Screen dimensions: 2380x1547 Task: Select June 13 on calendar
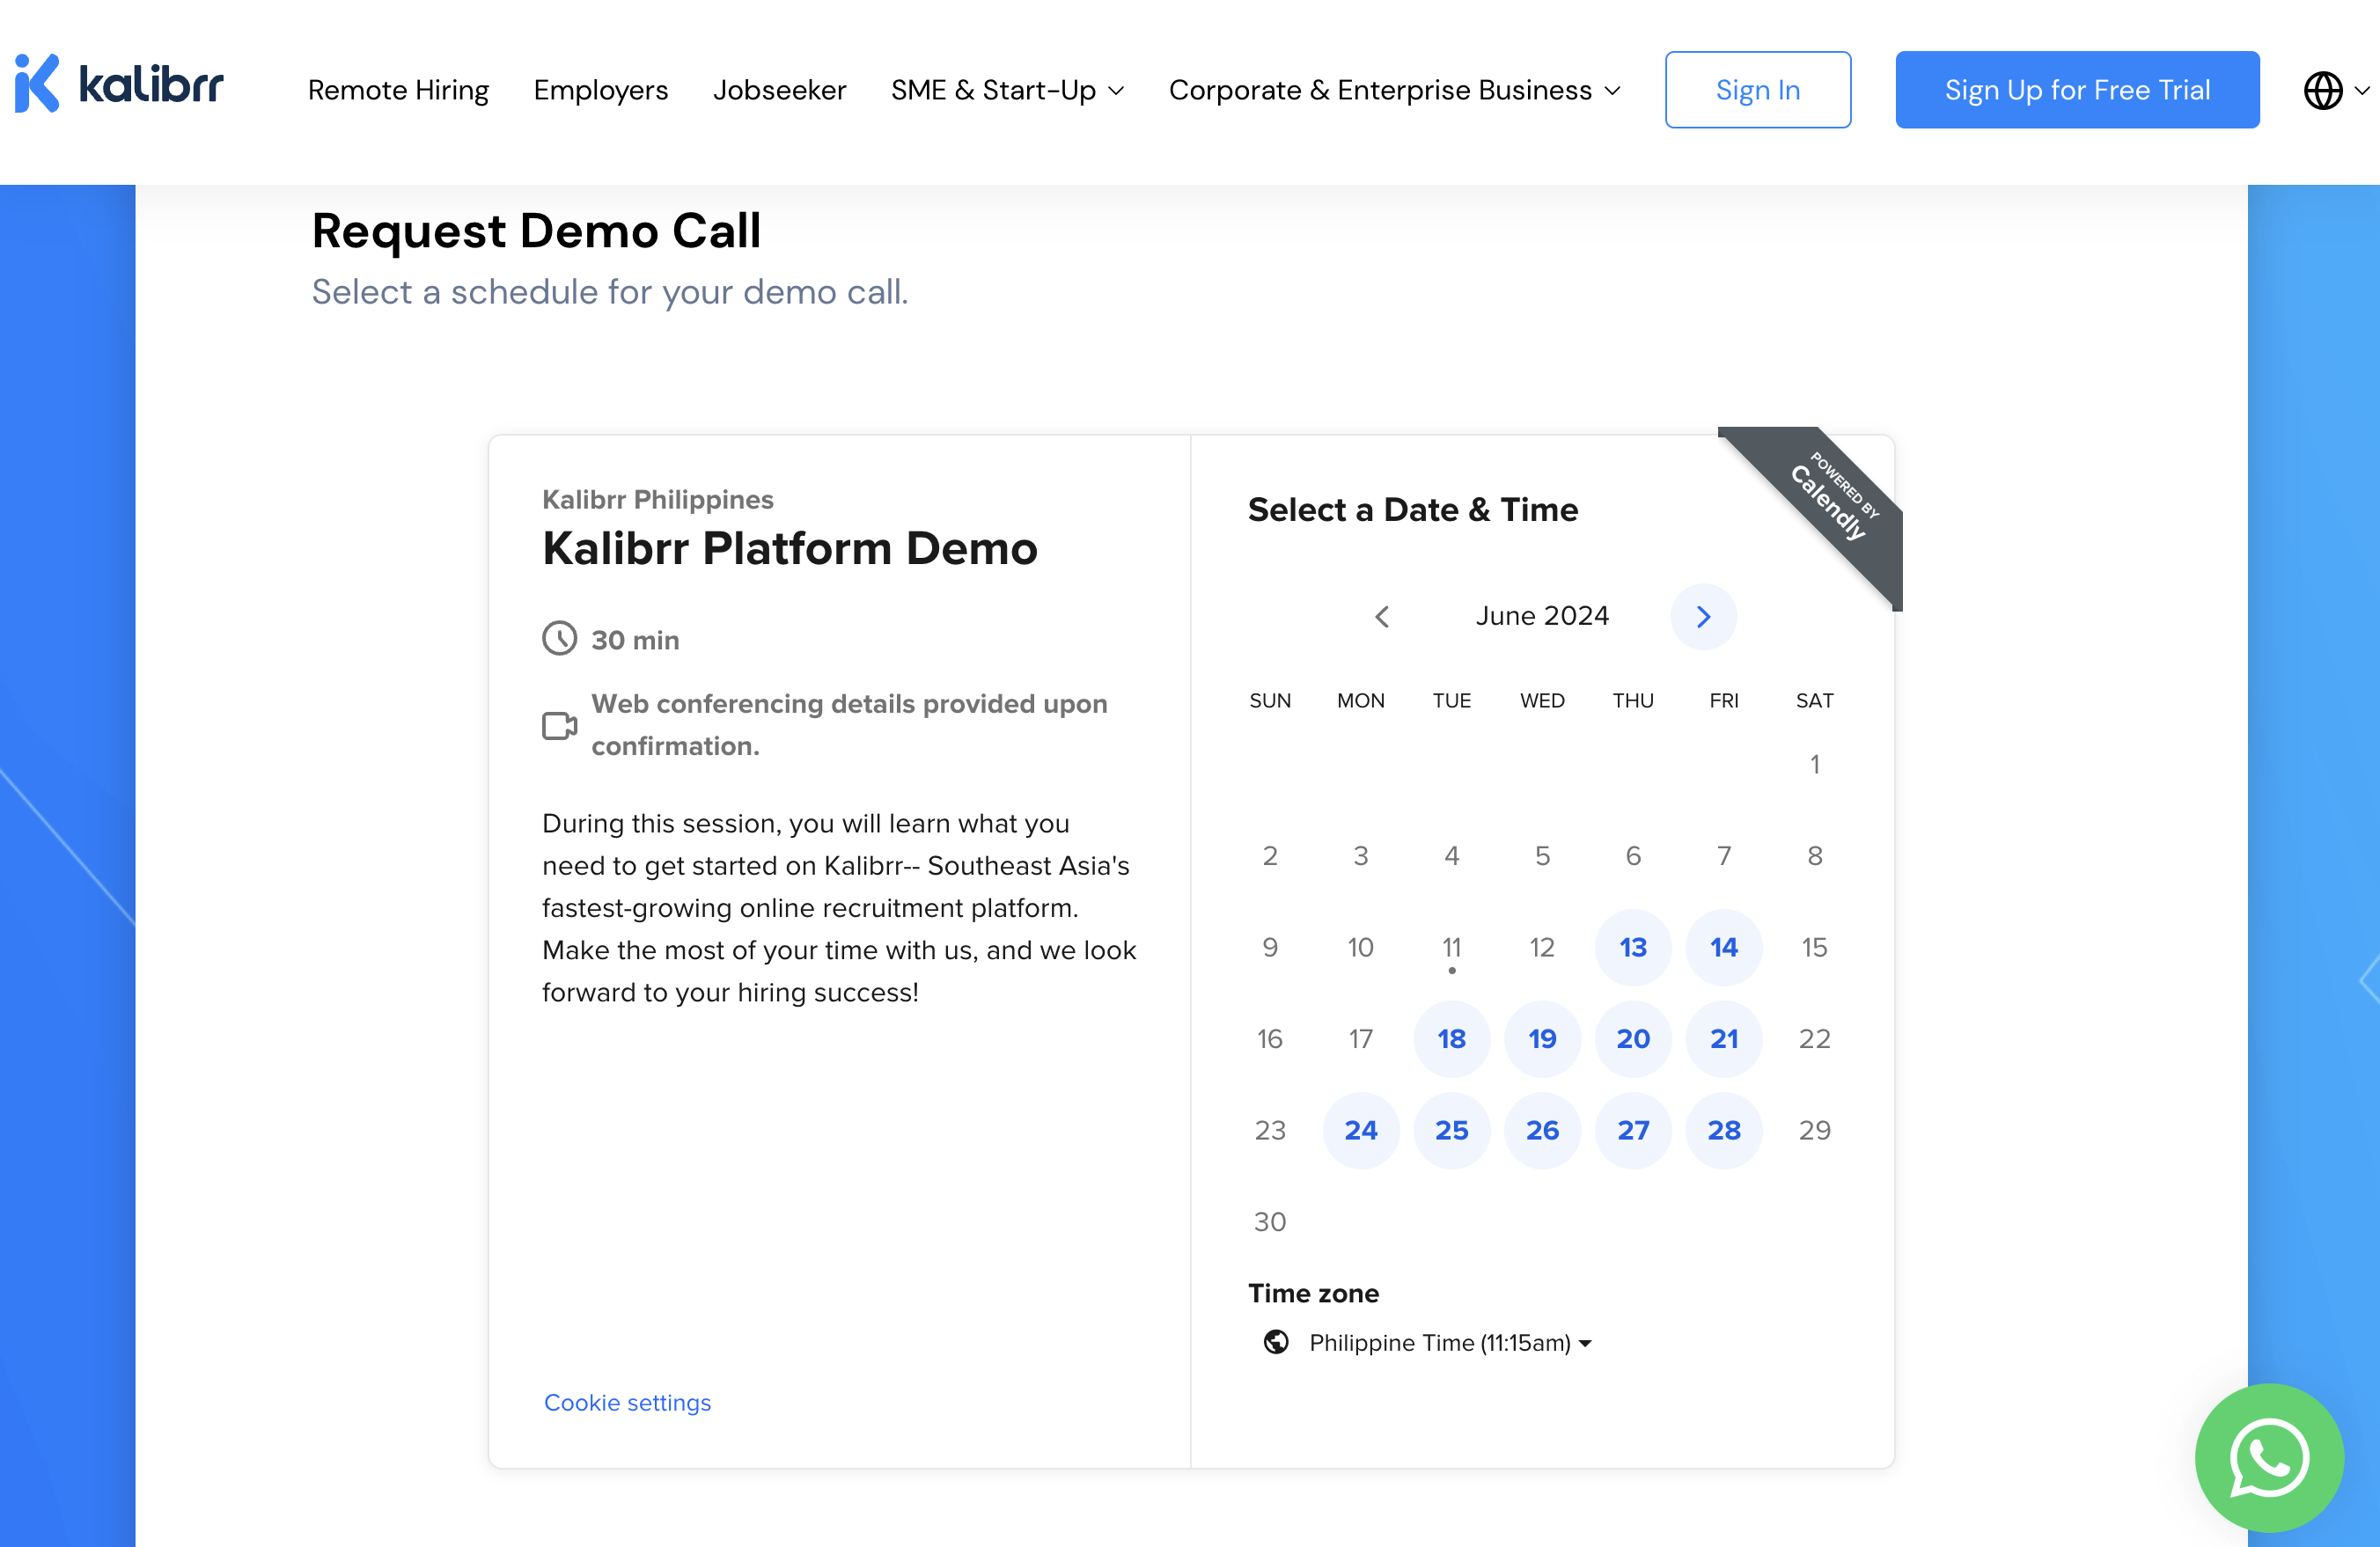1632,947
